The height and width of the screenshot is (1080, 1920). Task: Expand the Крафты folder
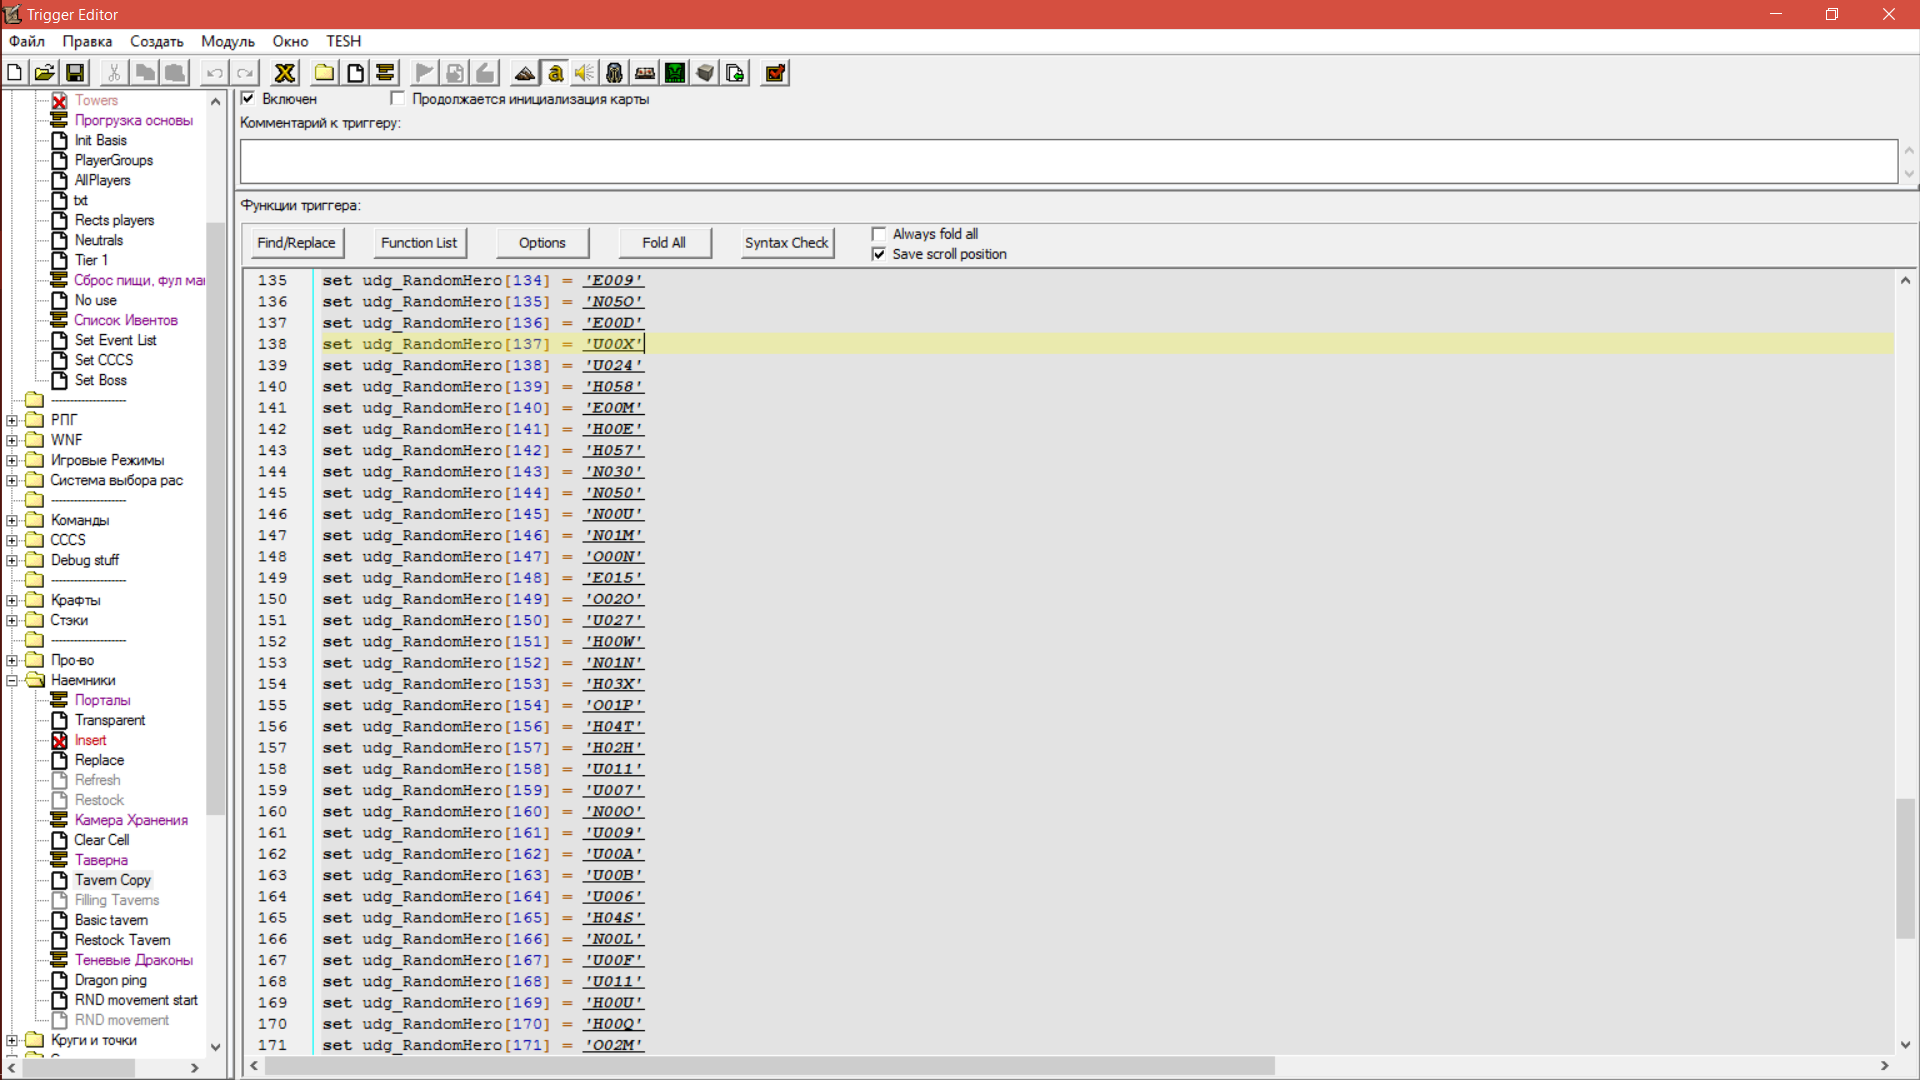click(x=12, y=600)
